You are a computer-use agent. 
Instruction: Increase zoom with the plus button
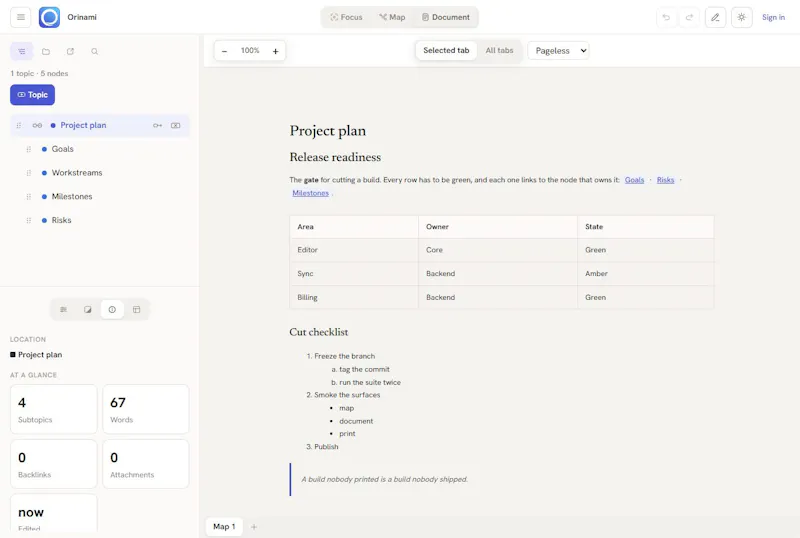276,51
